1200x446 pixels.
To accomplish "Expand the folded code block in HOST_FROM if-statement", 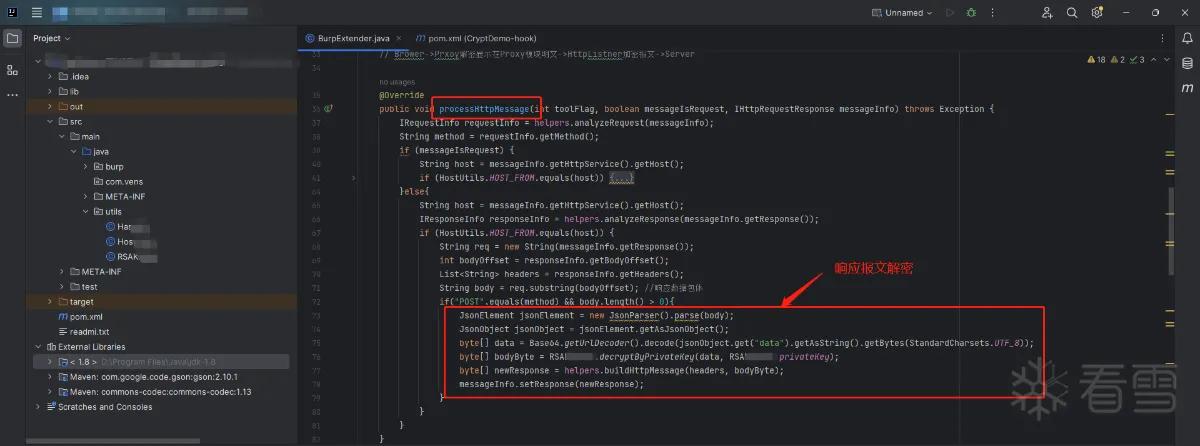I will [622, 177].
